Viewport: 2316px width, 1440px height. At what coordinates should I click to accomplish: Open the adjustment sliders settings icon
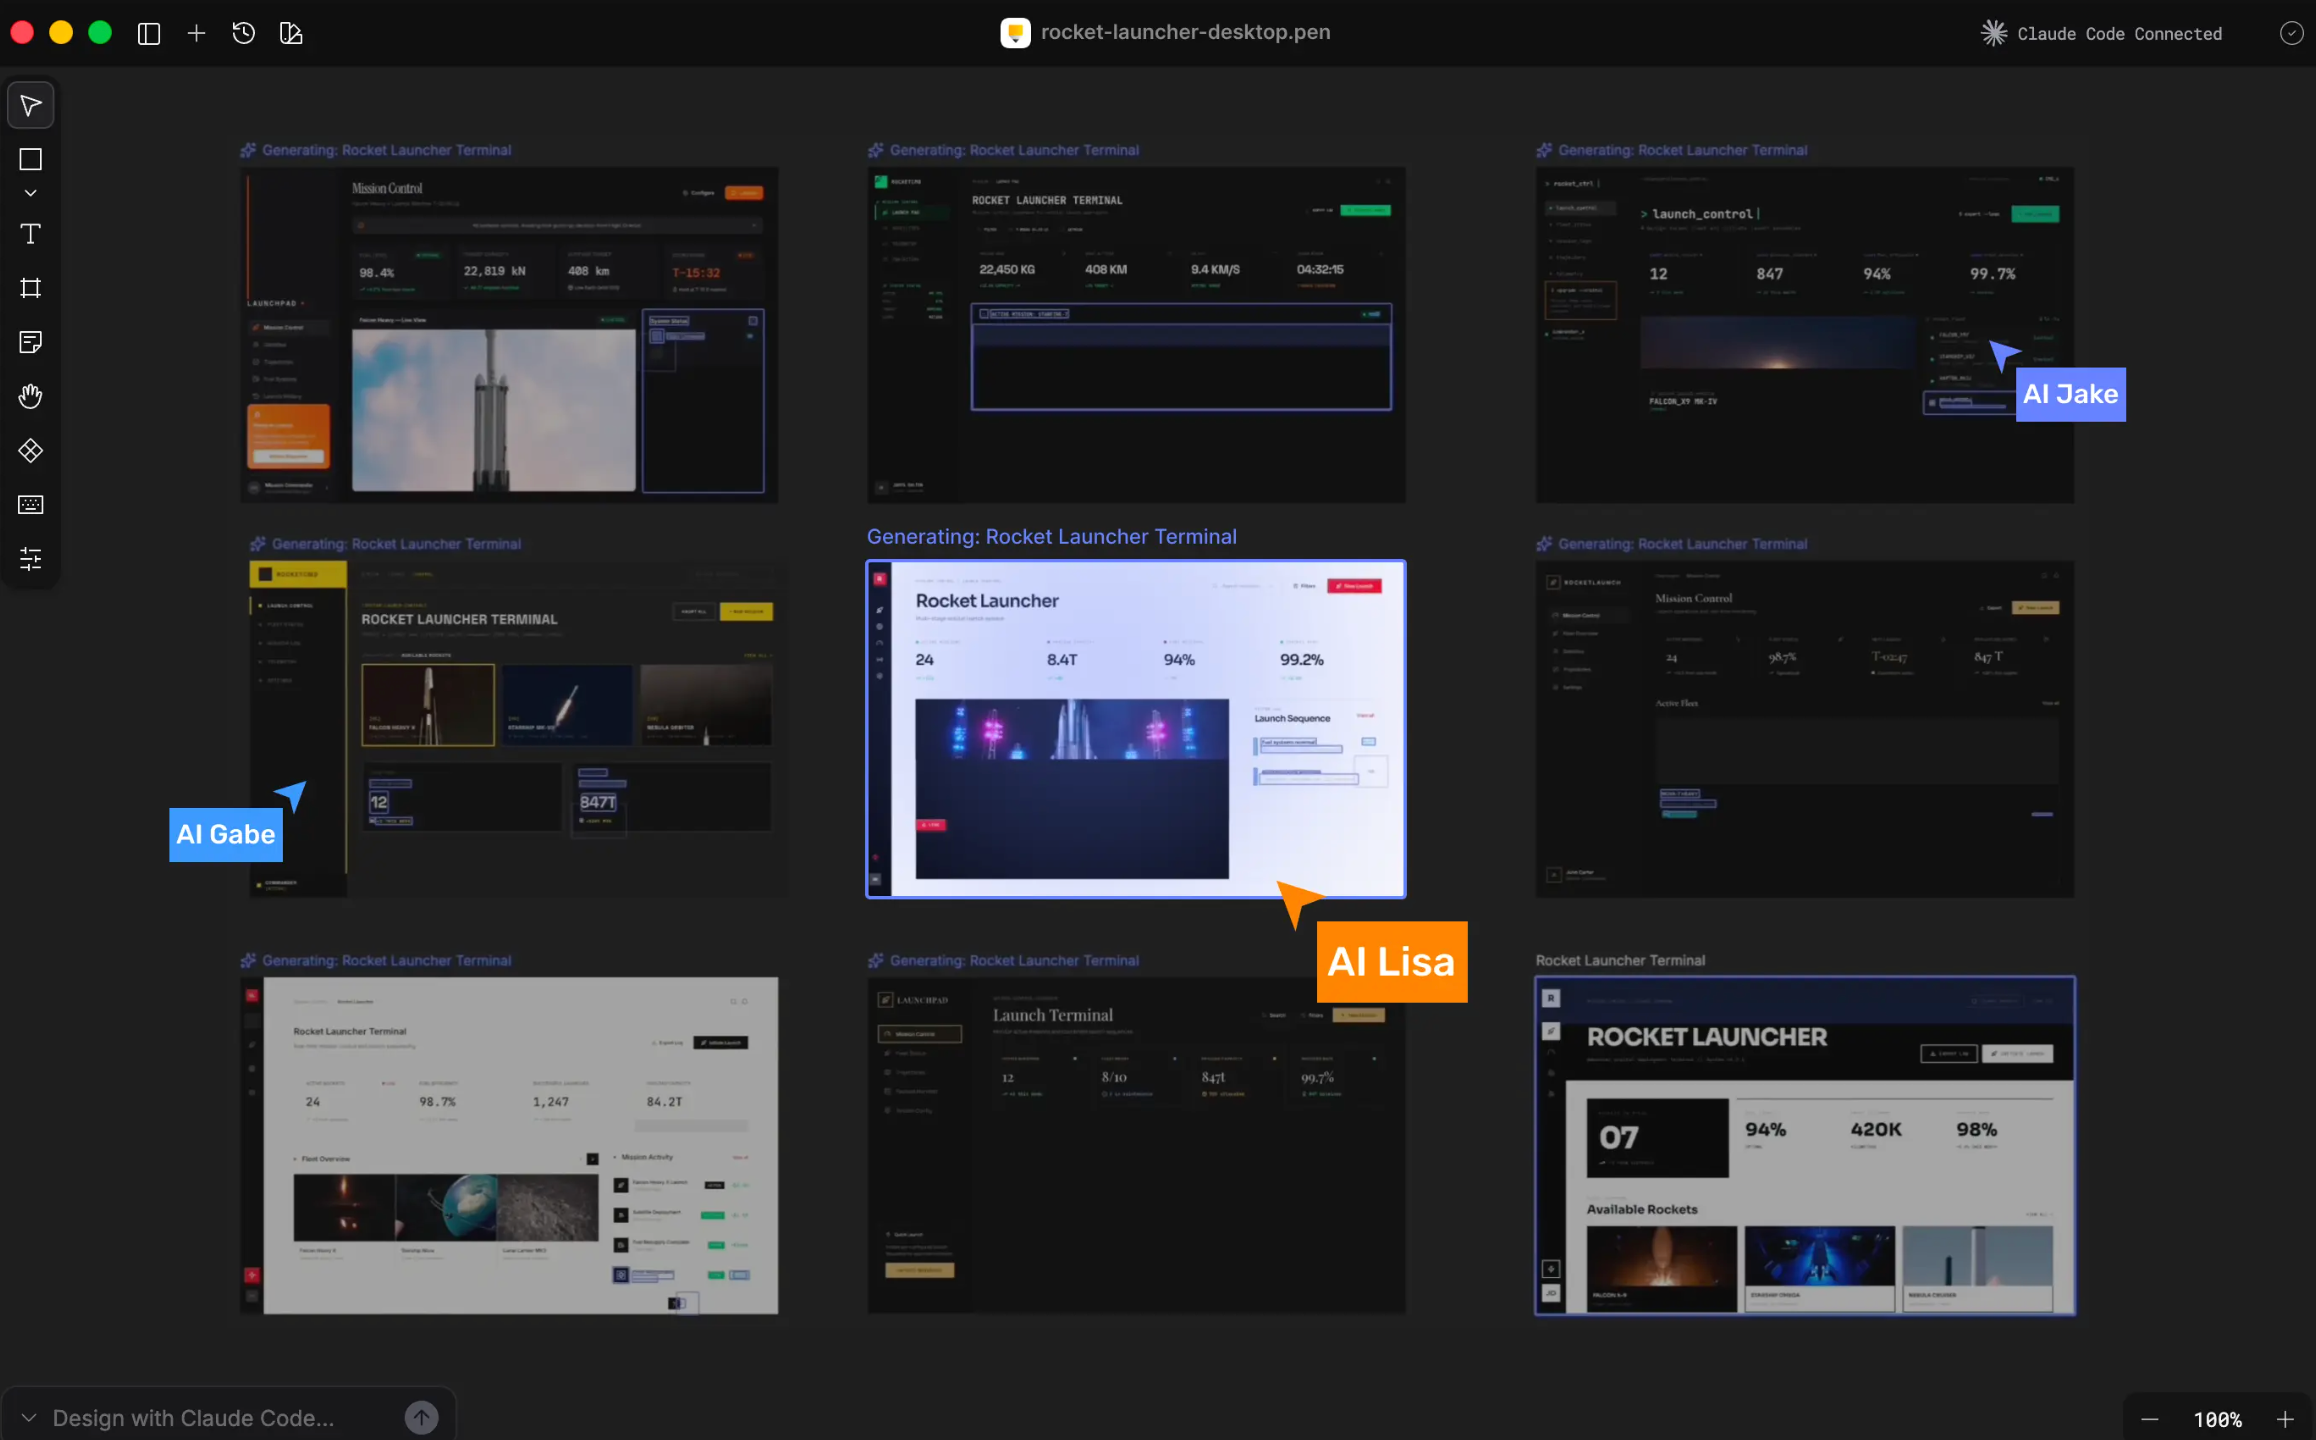[x=31, y=559]
